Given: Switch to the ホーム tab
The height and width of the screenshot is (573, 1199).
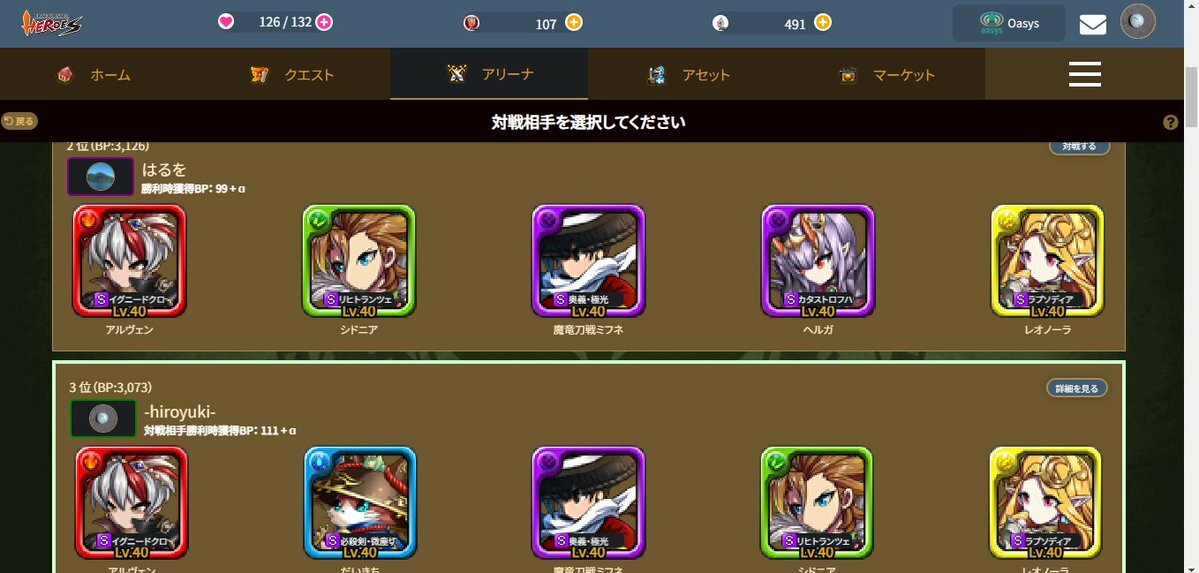Looking at the screenshot, I should click(94, 75).
